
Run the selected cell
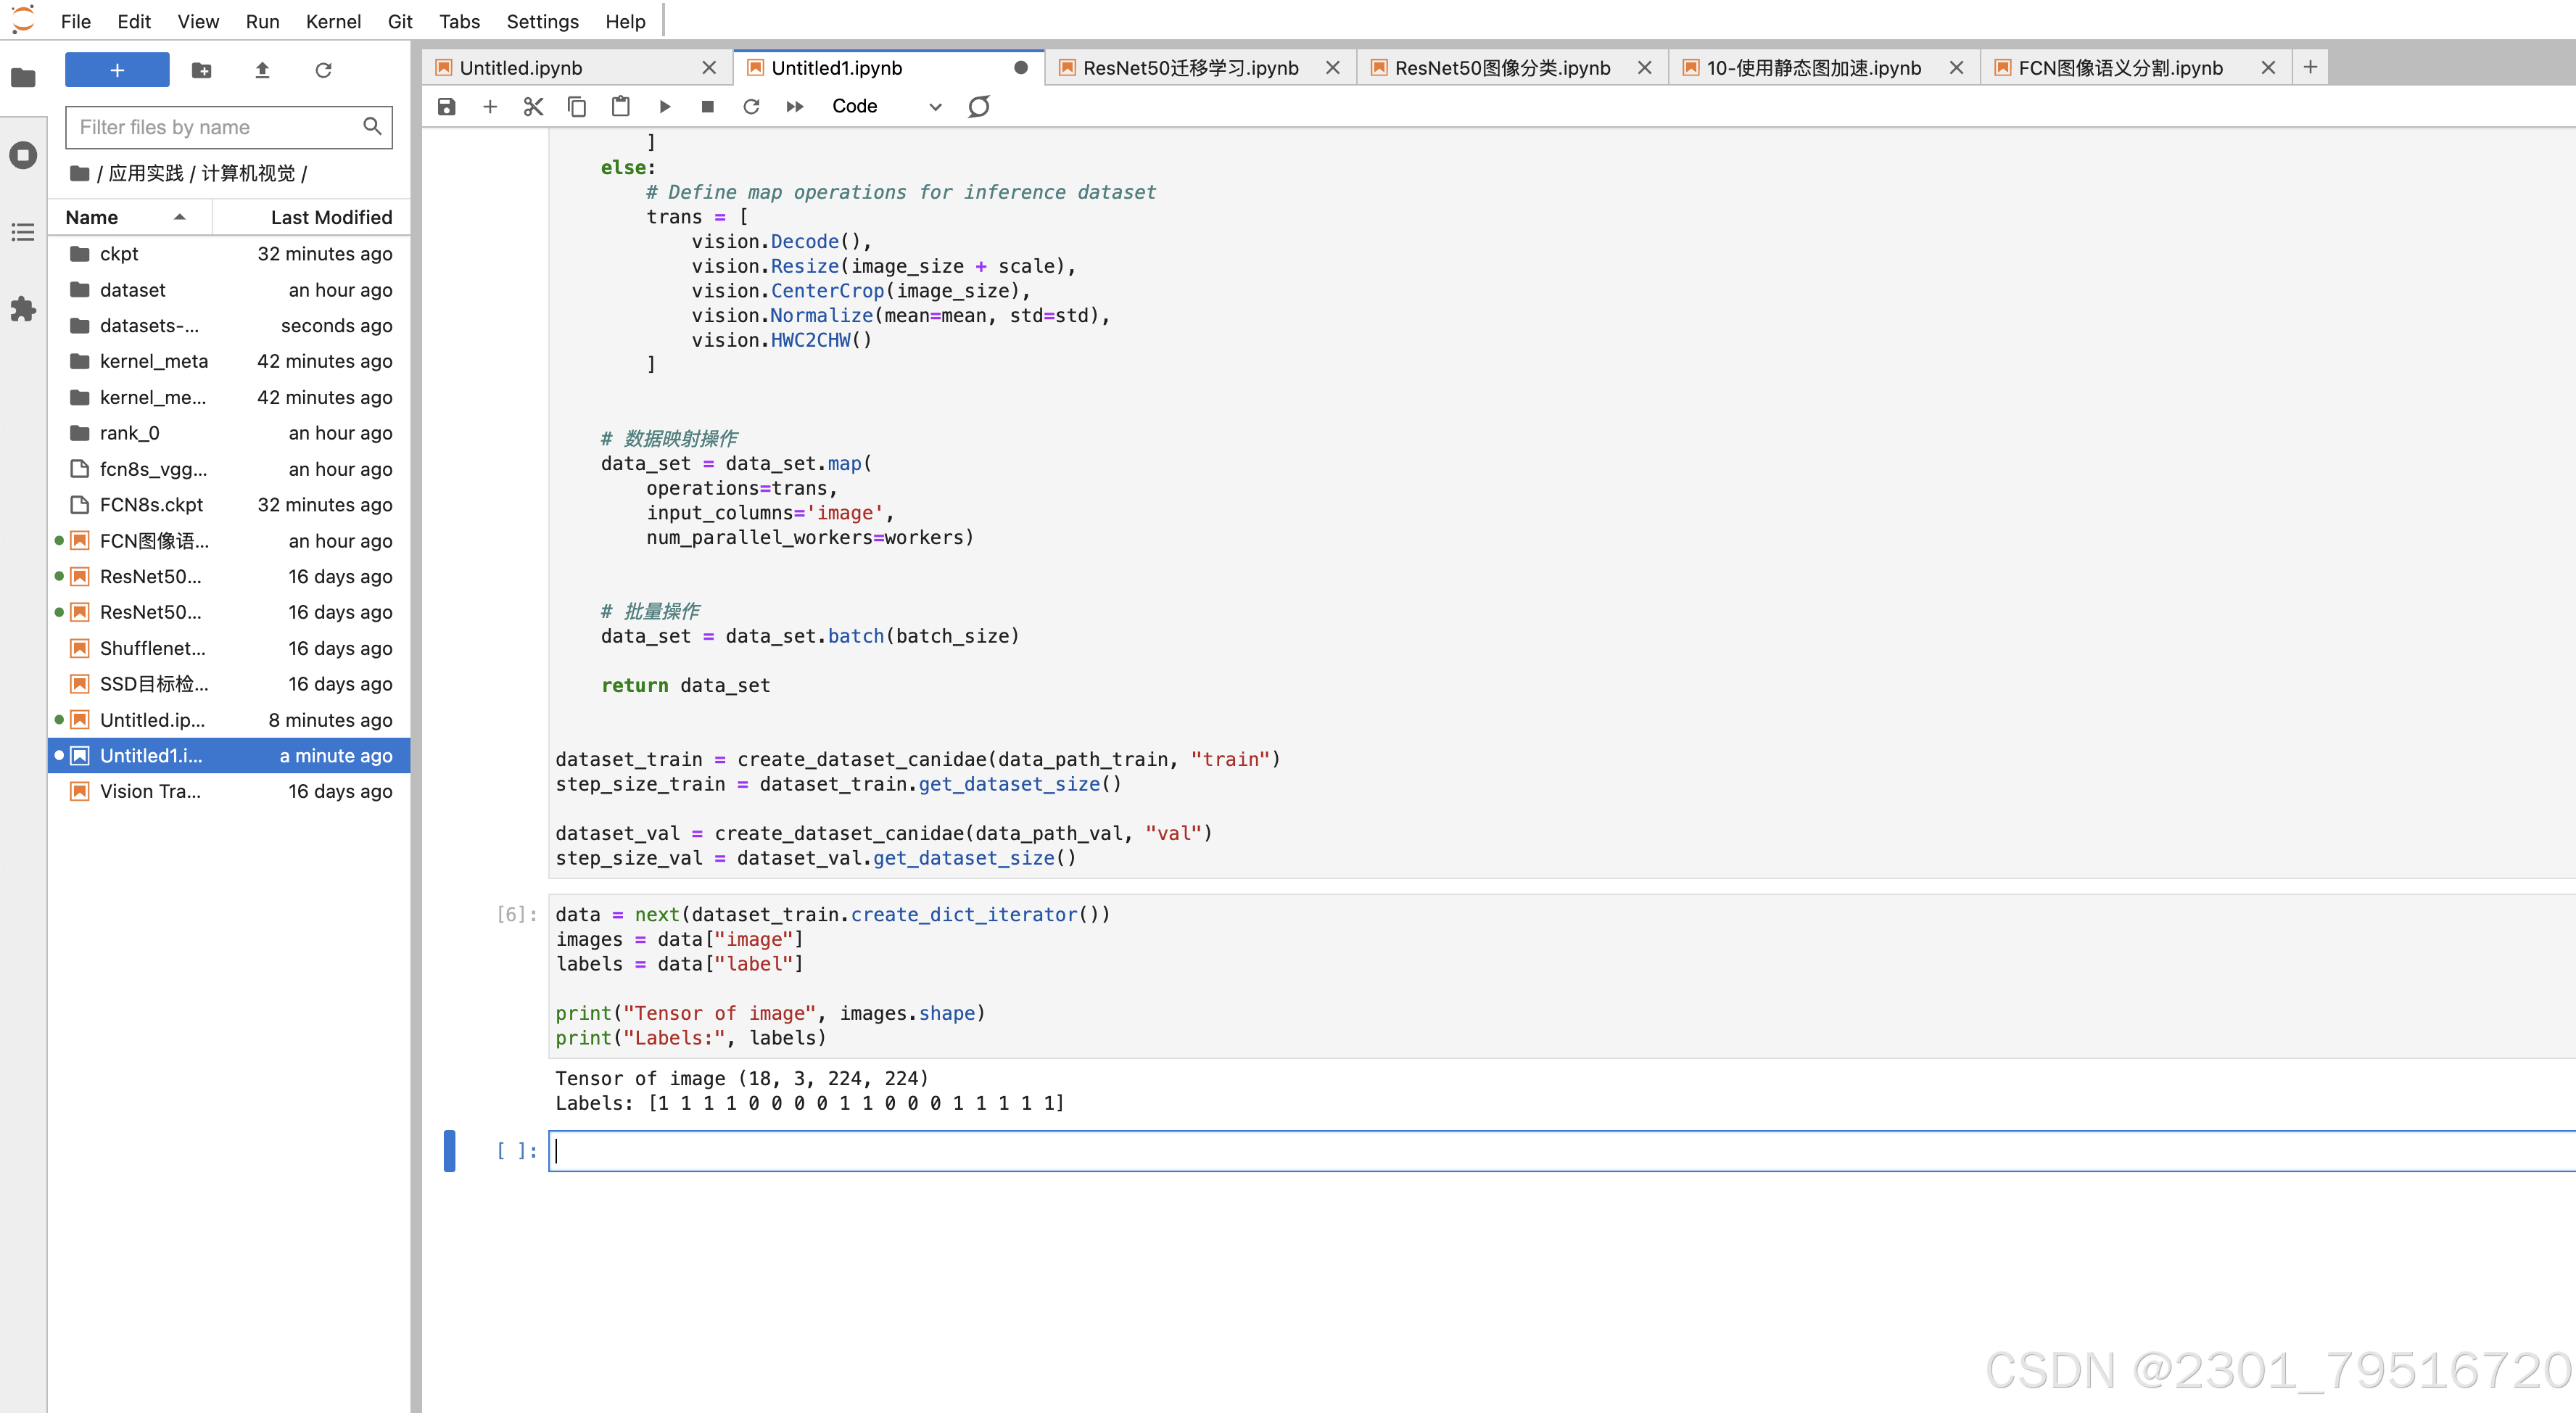coord(664,106)
